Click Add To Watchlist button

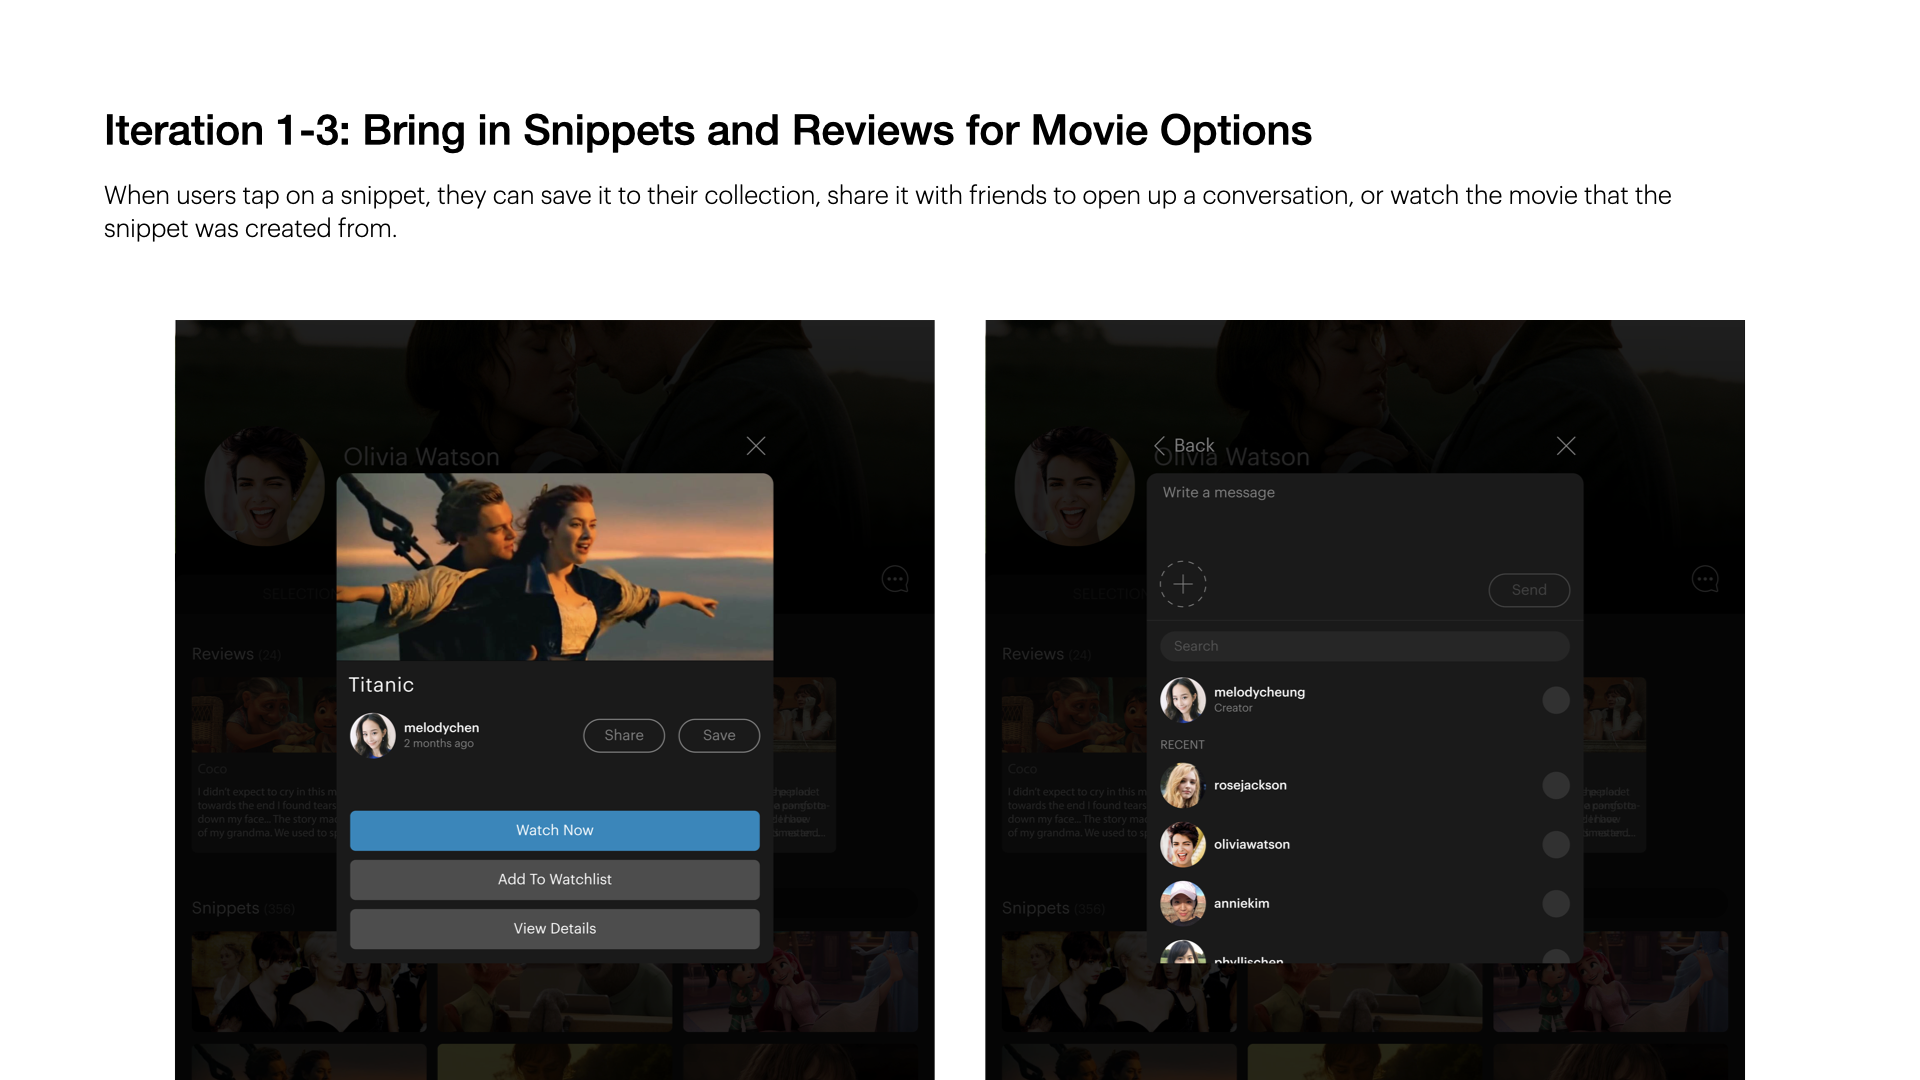click(555, 879)
